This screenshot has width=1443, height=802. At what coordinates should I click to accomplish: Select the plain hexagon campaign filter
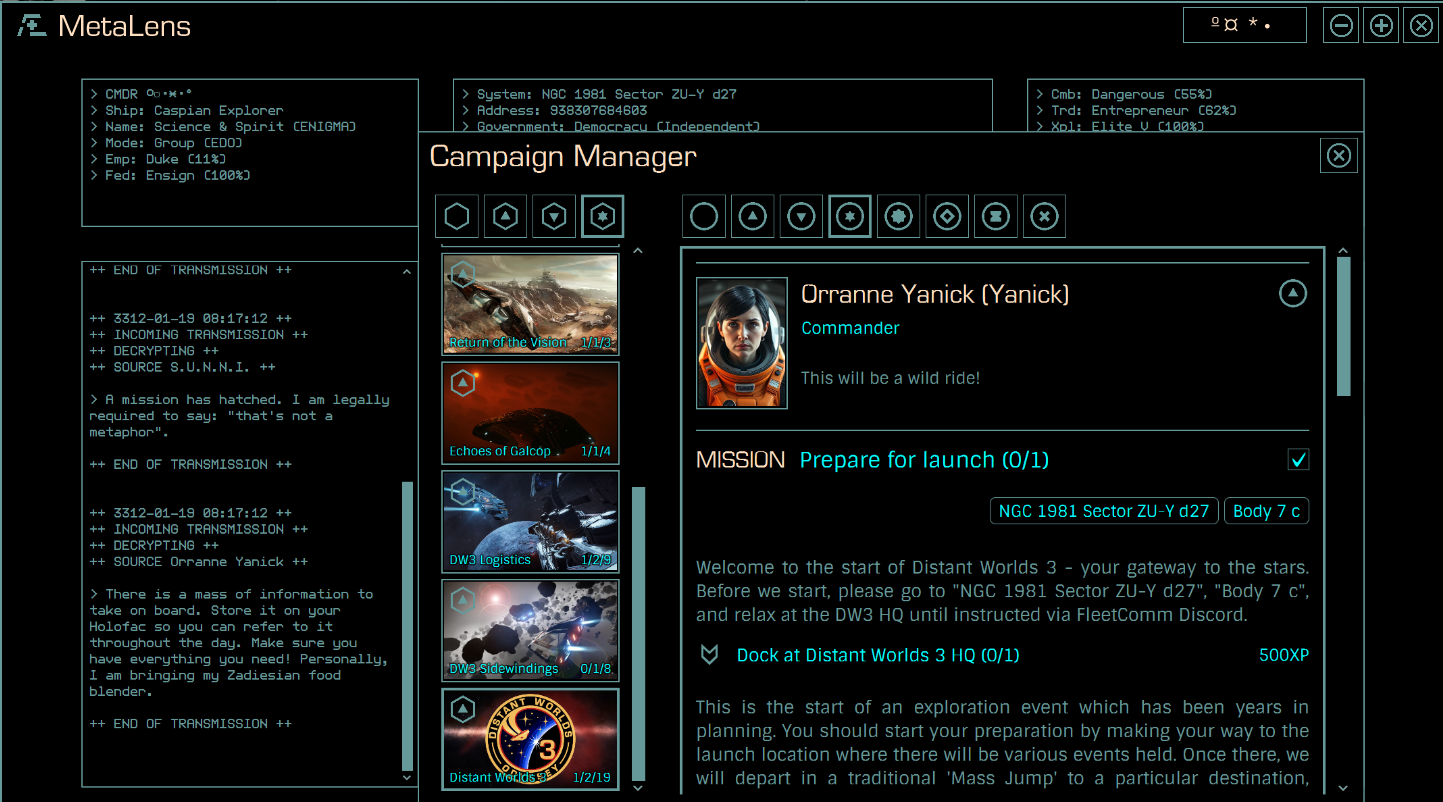click(457, 216)
